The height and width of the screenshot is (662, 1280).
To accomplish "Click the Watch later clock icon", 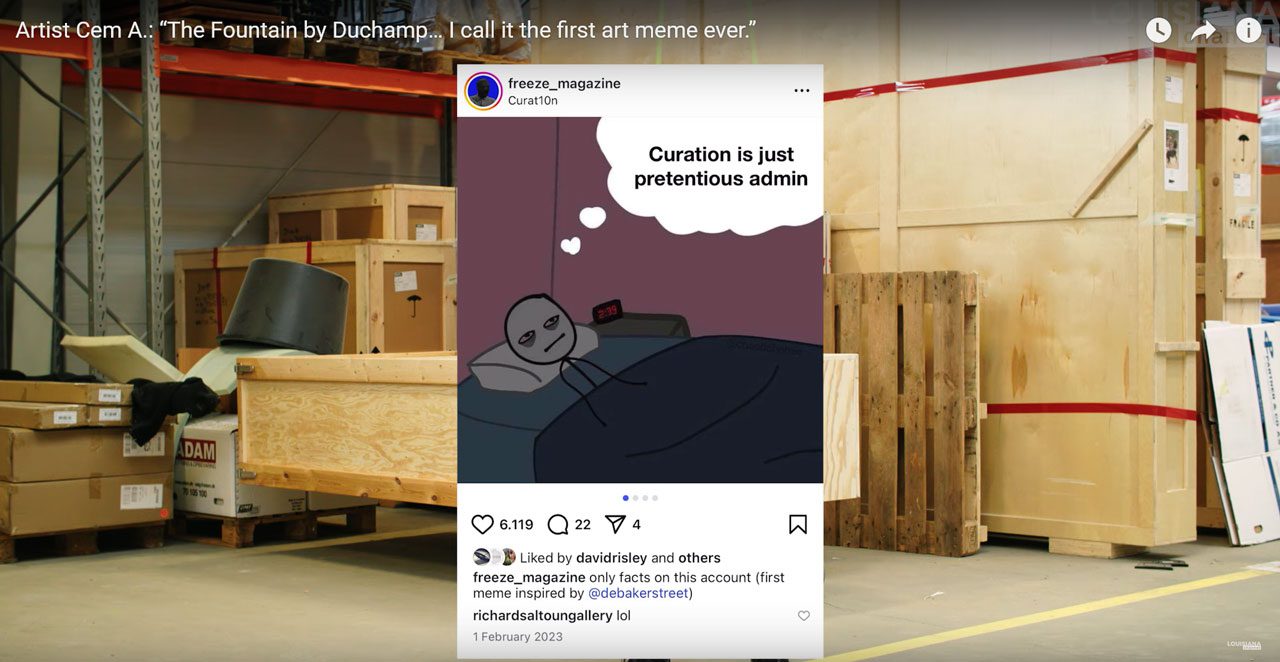I will pos(1158,31).
